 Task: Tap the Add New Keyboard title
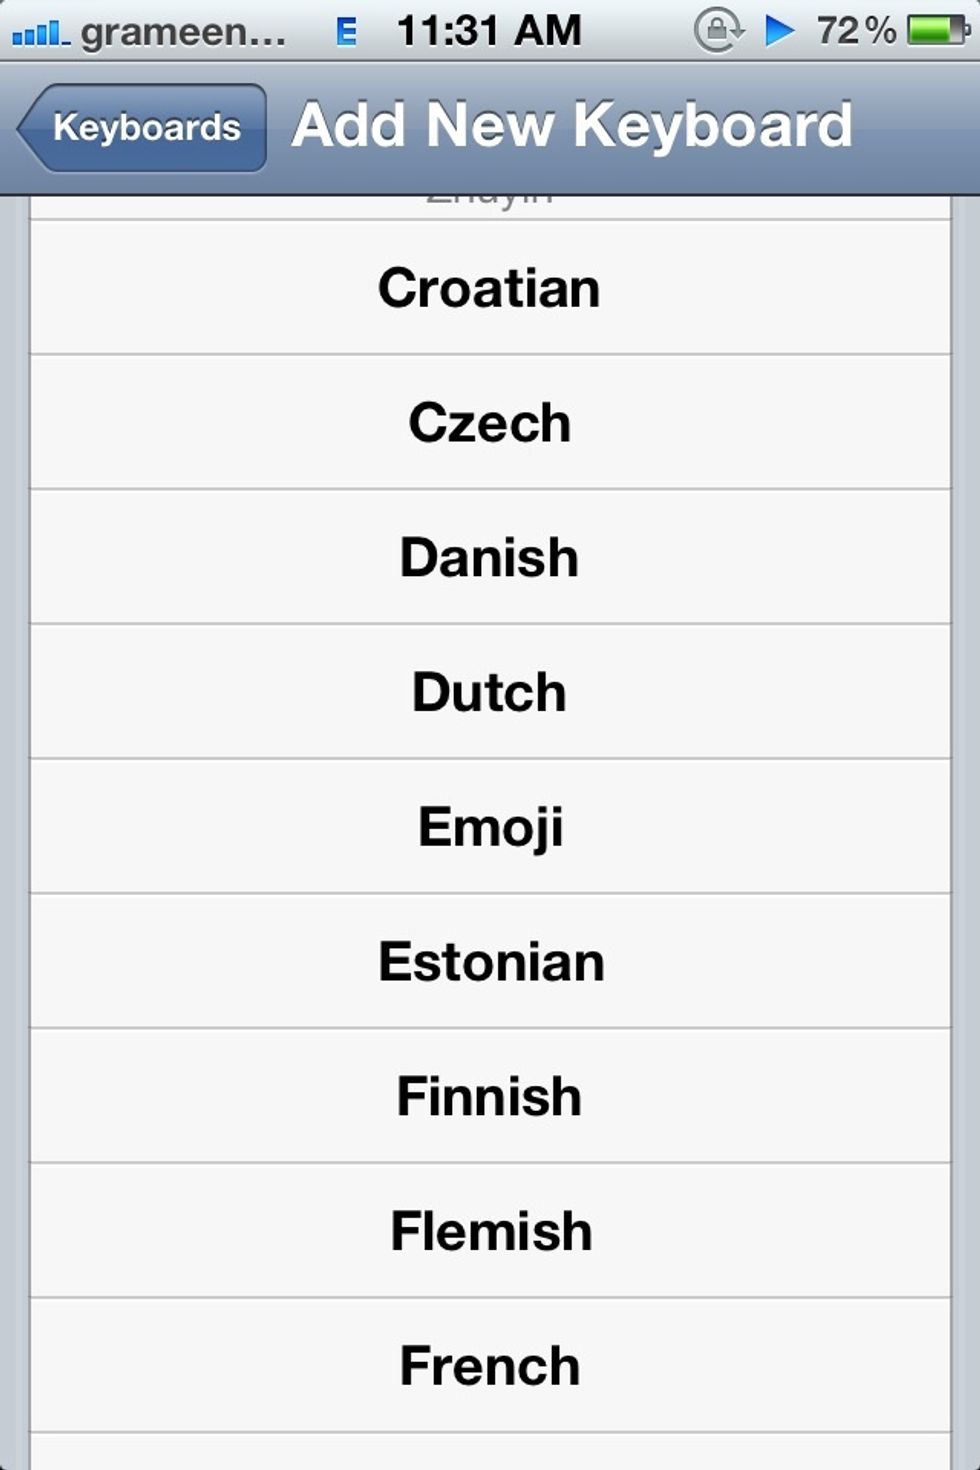(x=570, y=124)
